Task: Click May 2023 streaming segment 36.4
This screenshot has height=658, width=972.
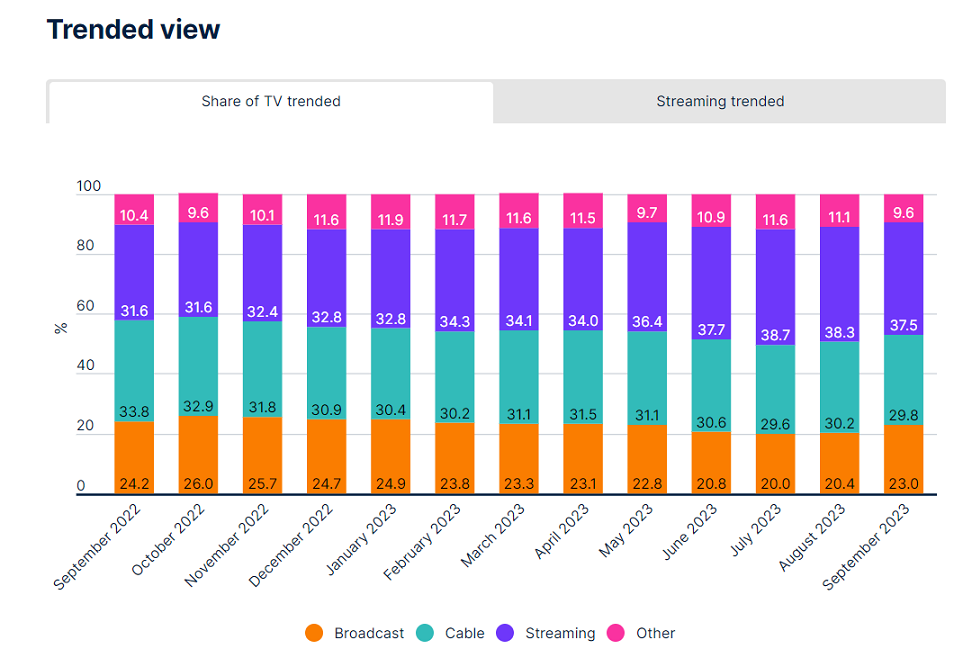Action: (647, 277)
